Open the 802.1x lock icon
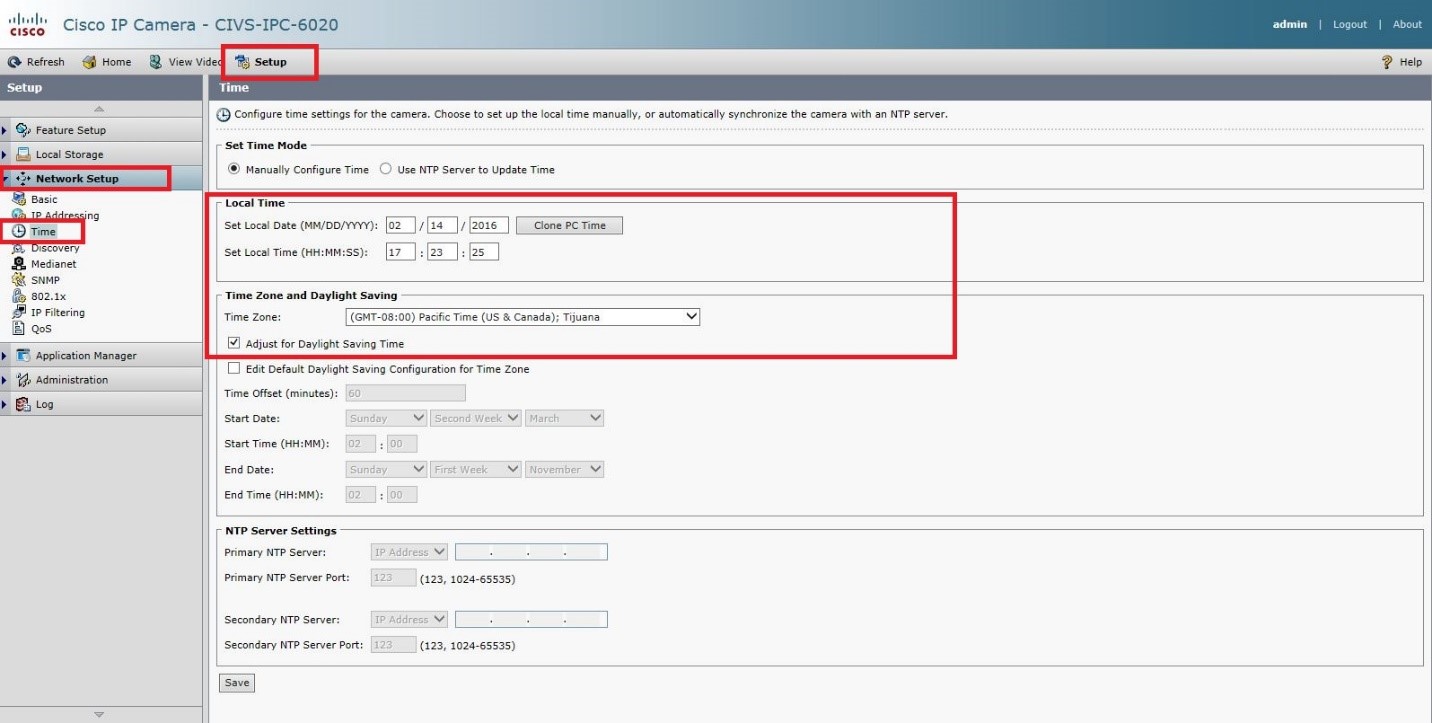Image resolution: width=1432 pixels, height=723 pixels. pos(19,296)
